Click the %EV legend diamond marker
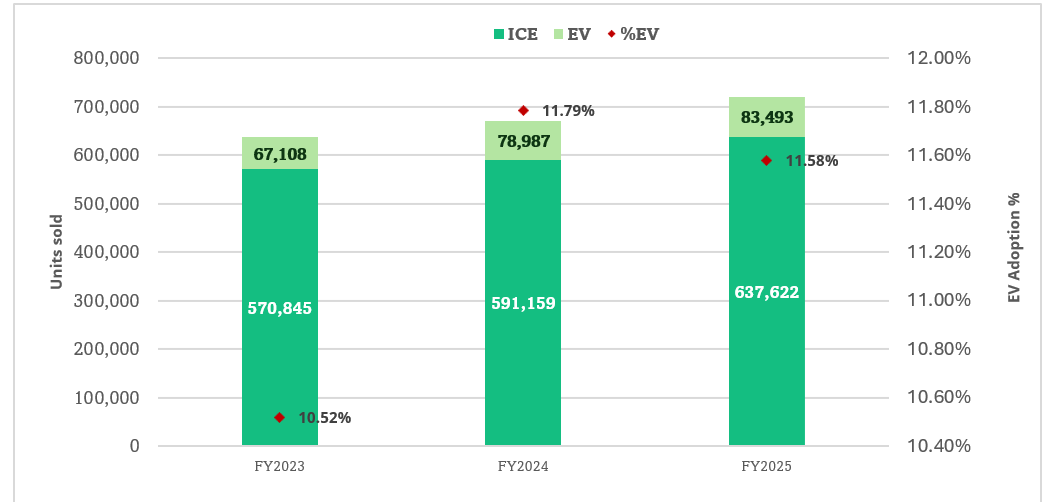The height and width of the screenshot is (502, 1051). pyautogui.click(x=611, y=34)
